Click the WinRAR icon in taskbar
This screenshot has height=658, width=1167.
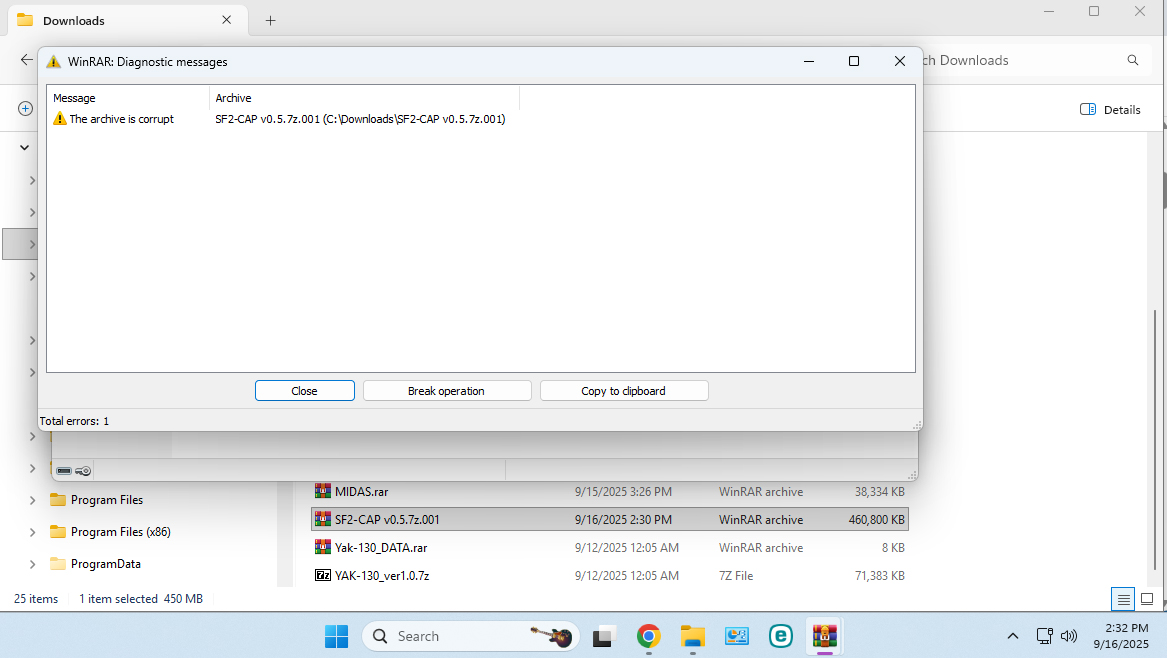tap(824, 636)
